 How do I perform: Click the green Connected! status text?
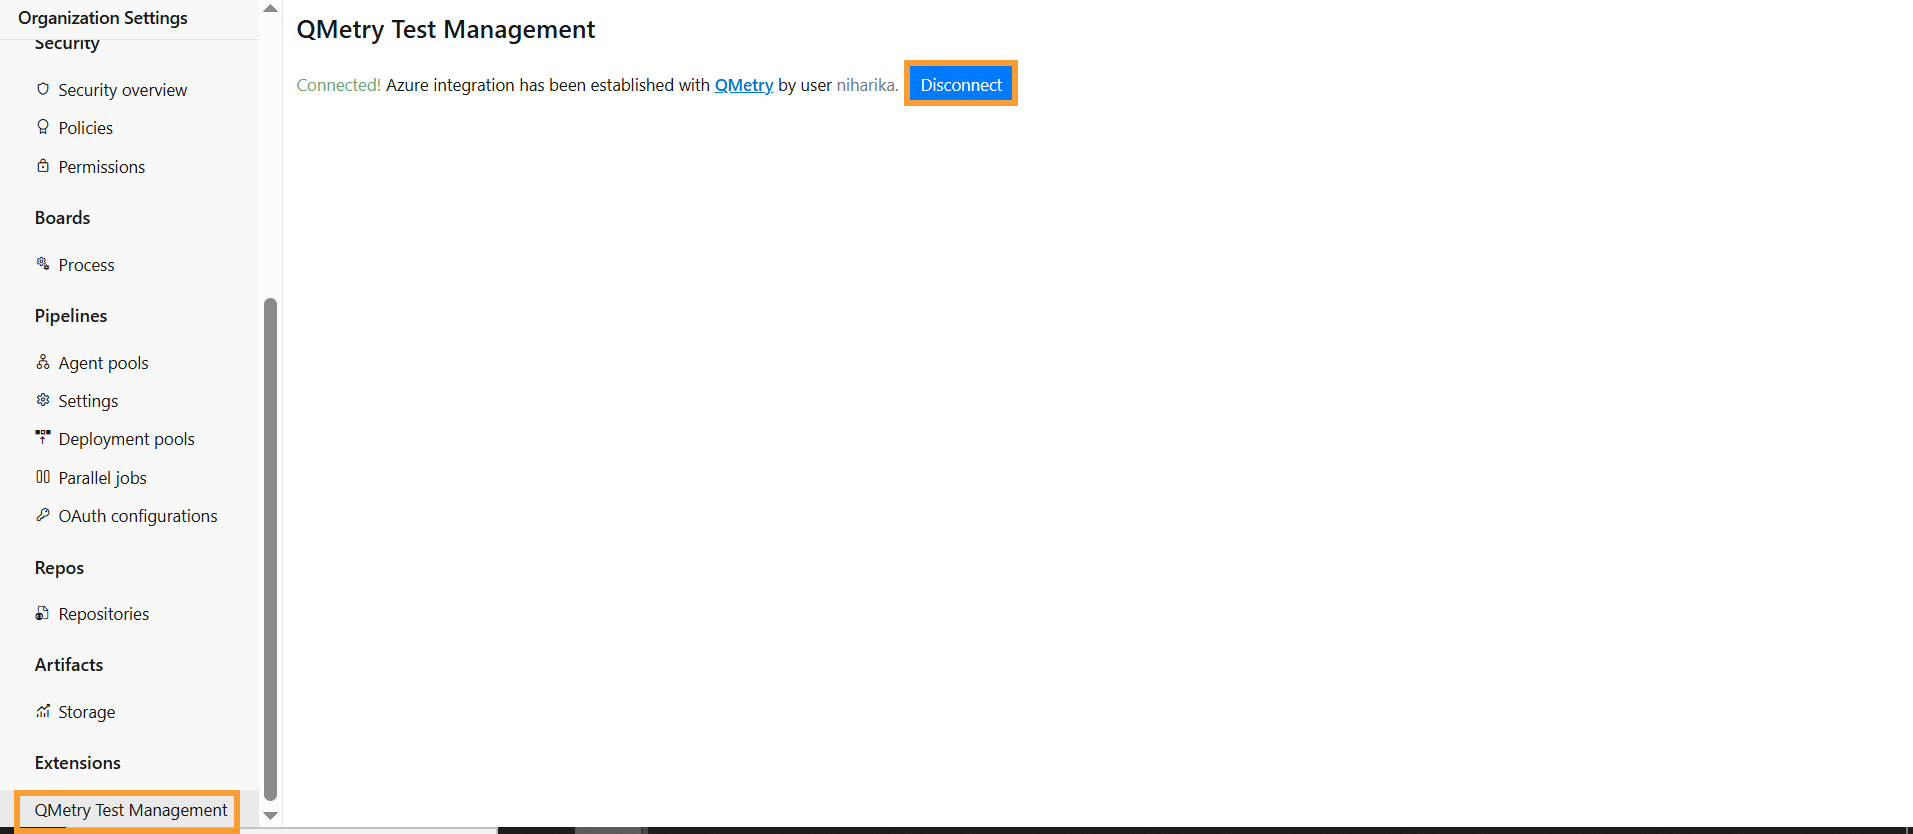[x=338, y=85]
